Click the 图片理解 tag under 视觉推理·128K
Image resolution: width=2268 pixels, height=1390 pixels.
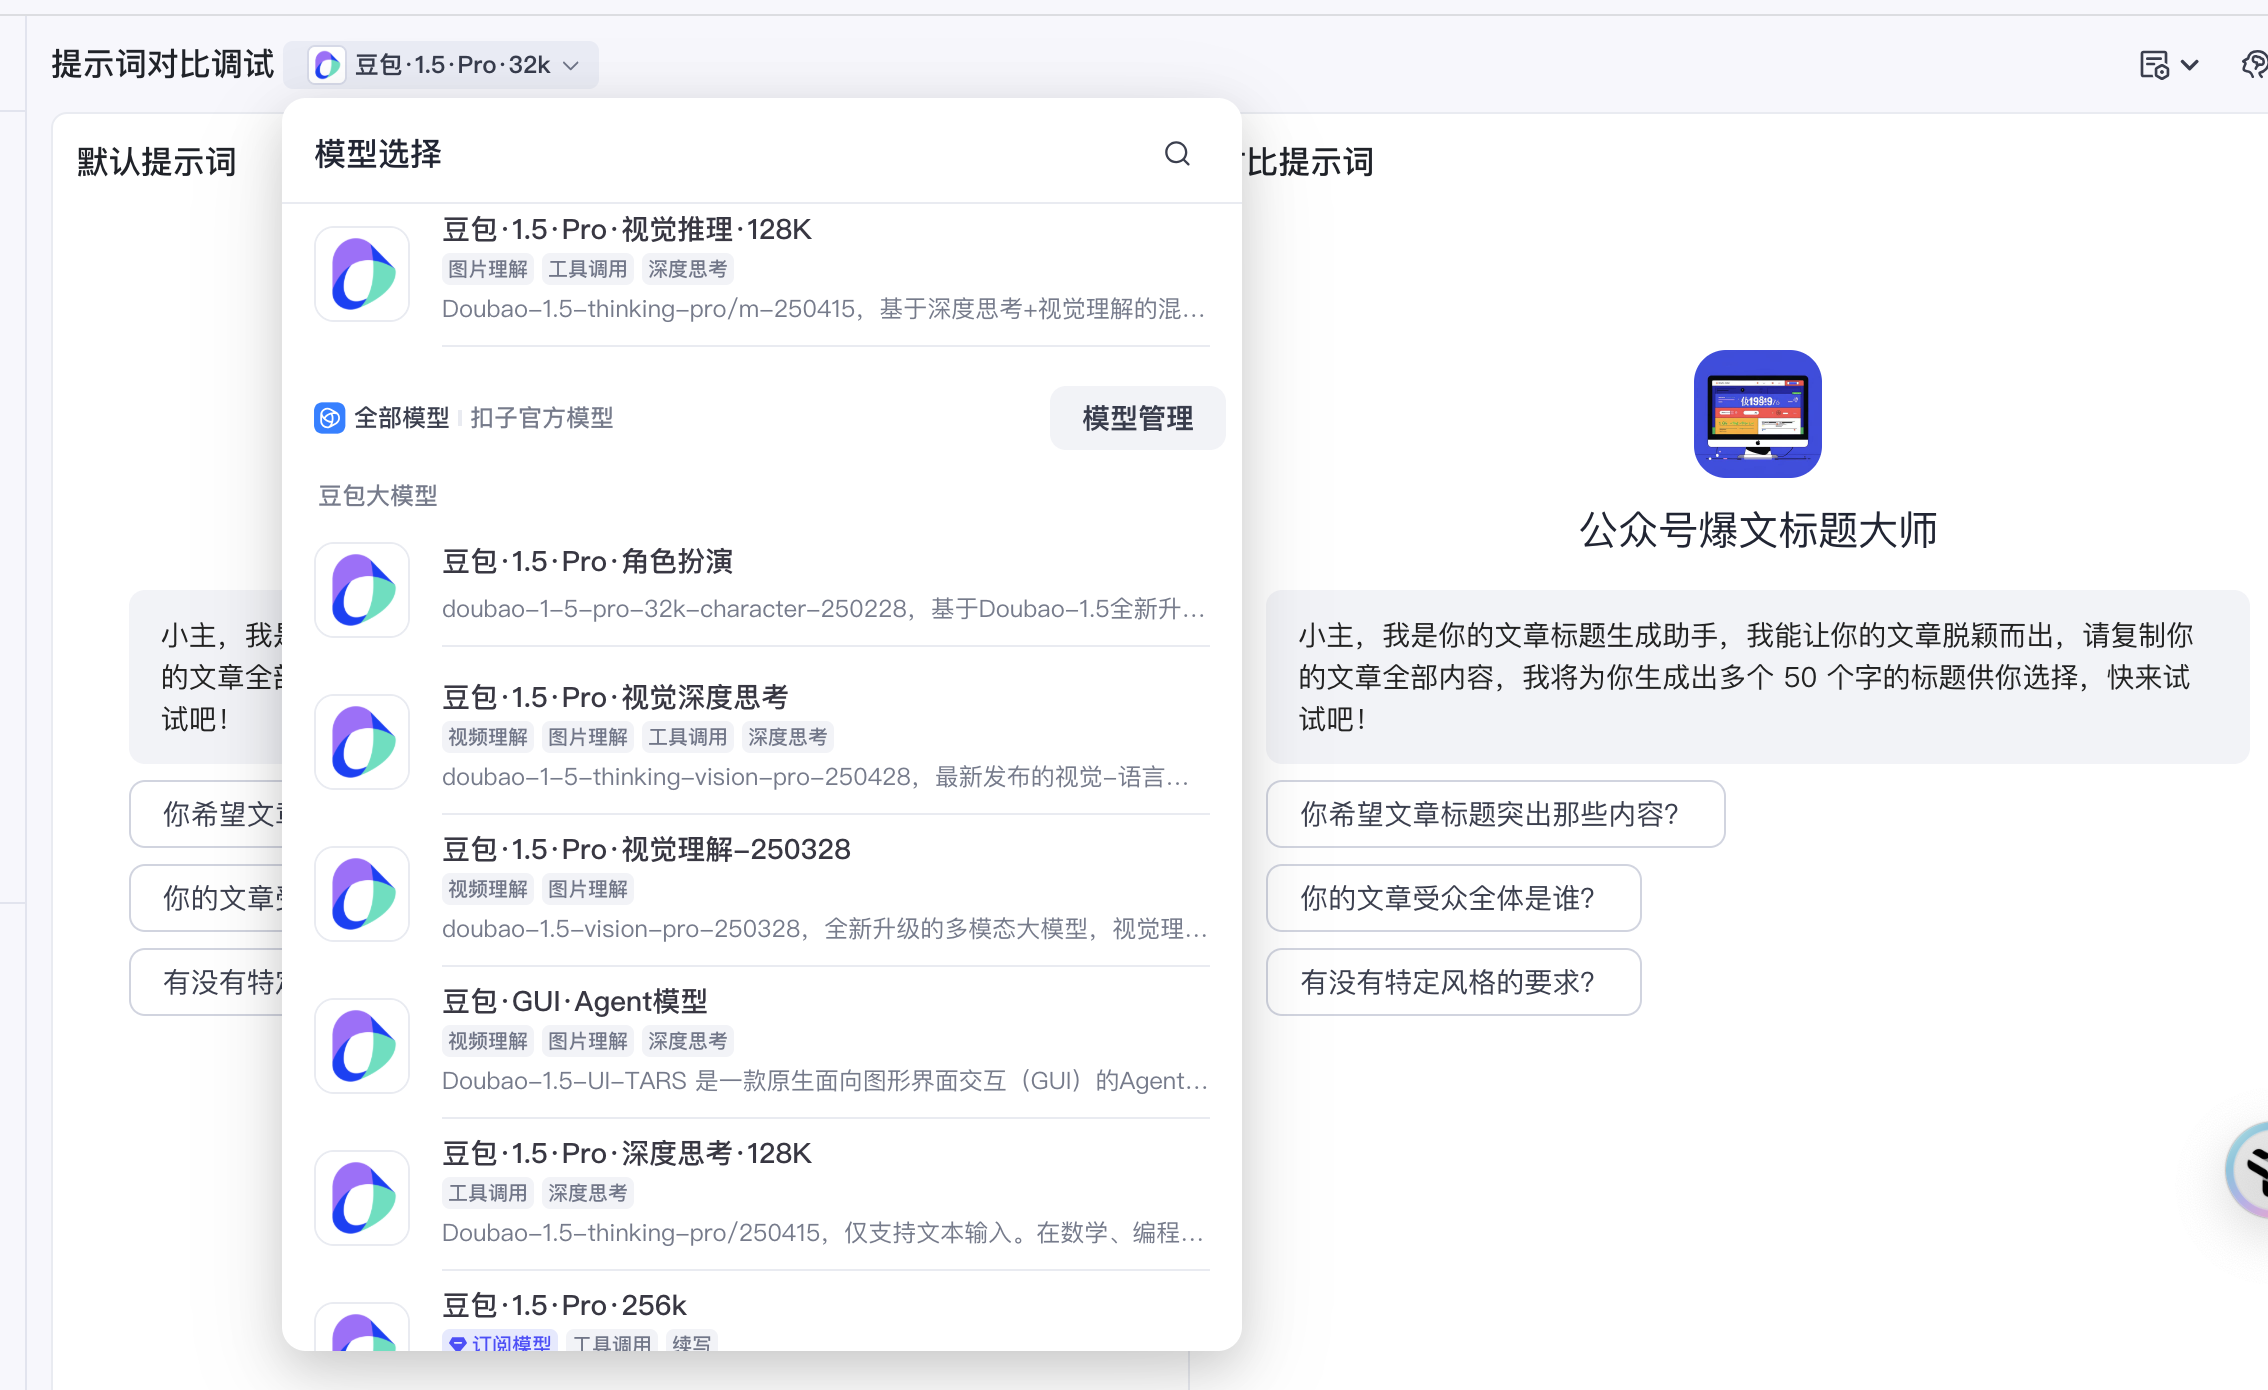488,269
